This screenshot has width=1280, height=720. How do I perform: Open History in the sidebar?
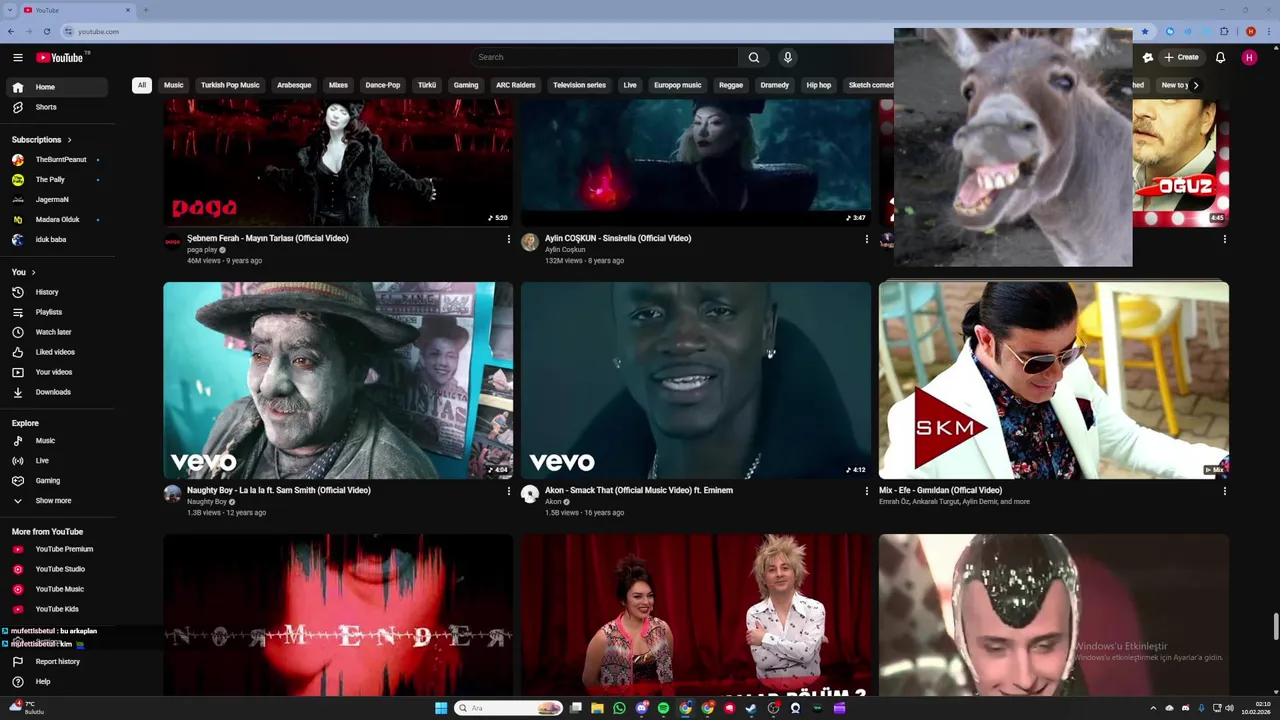(x=58, y=292)
